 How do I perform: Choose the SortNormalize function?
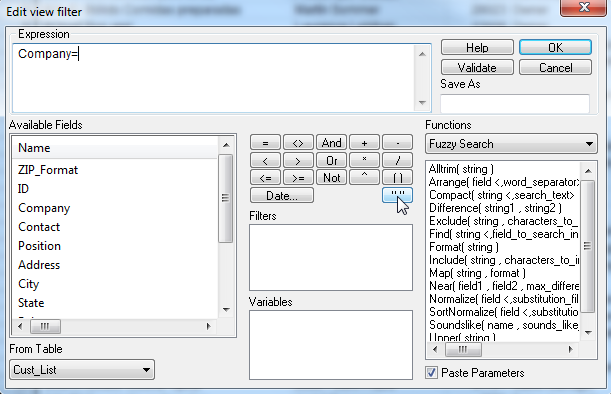tap(503, 312)
